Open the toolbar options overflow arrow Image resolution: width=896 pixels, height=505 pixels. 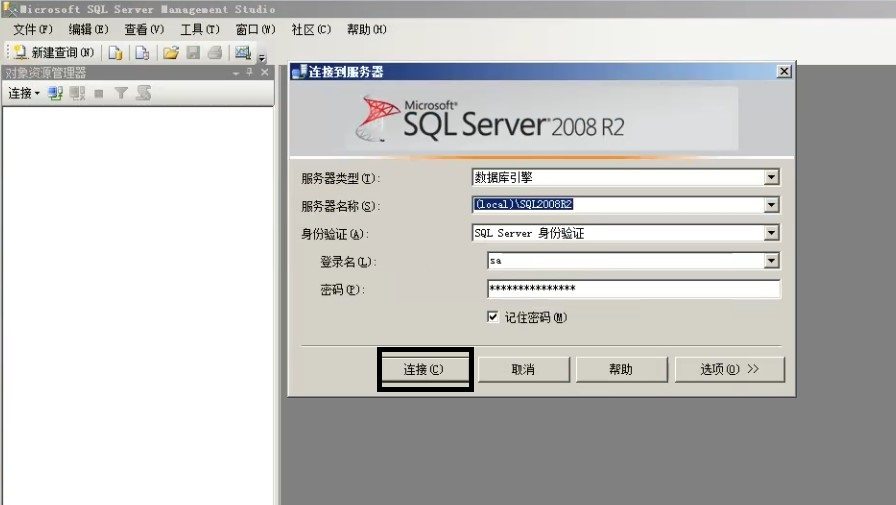(x=262, y=57)
